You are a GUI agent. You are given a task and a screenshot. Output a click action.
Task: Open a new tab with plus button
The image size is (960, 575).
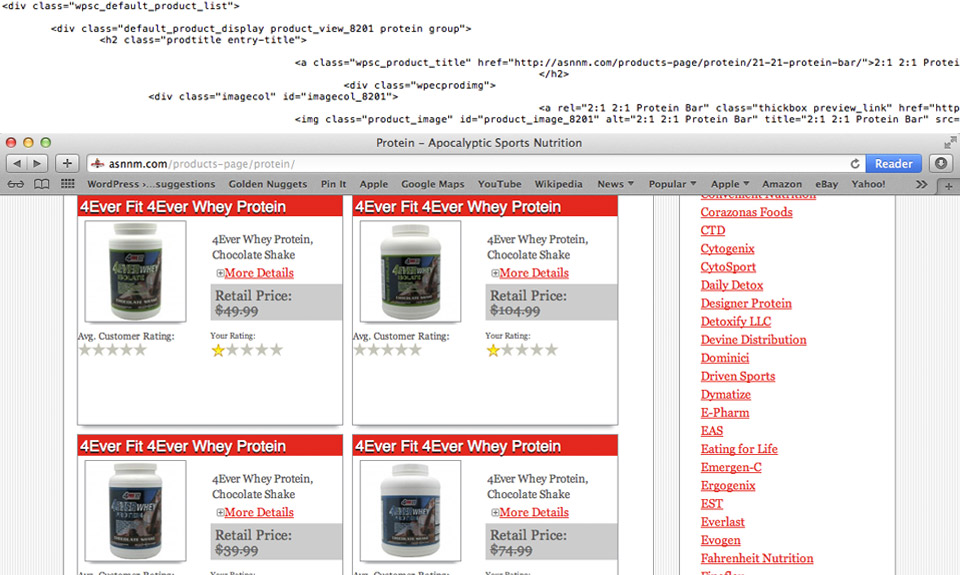pos(948,186)
